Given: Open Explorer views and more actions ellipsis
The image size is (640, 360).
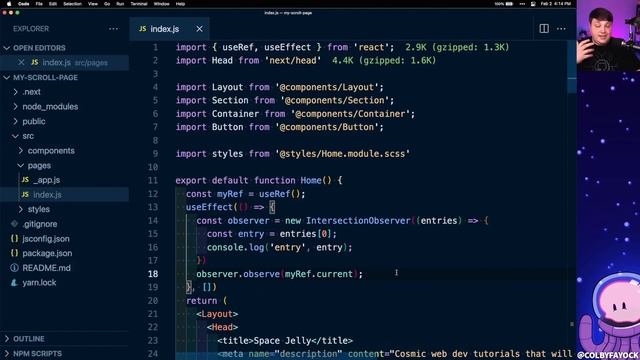Looking at the screenshot, I should tap(113, 29).
